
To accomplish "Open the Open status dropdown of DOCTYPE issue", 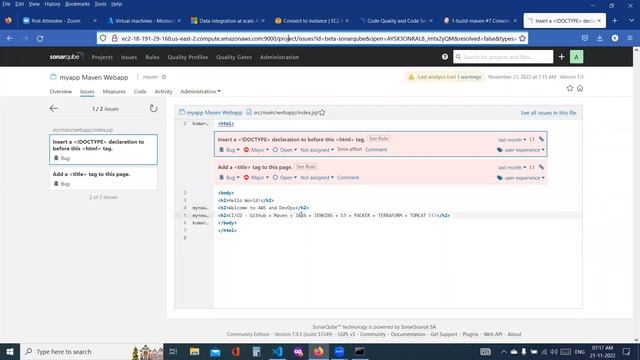I will tap(285, 150).
